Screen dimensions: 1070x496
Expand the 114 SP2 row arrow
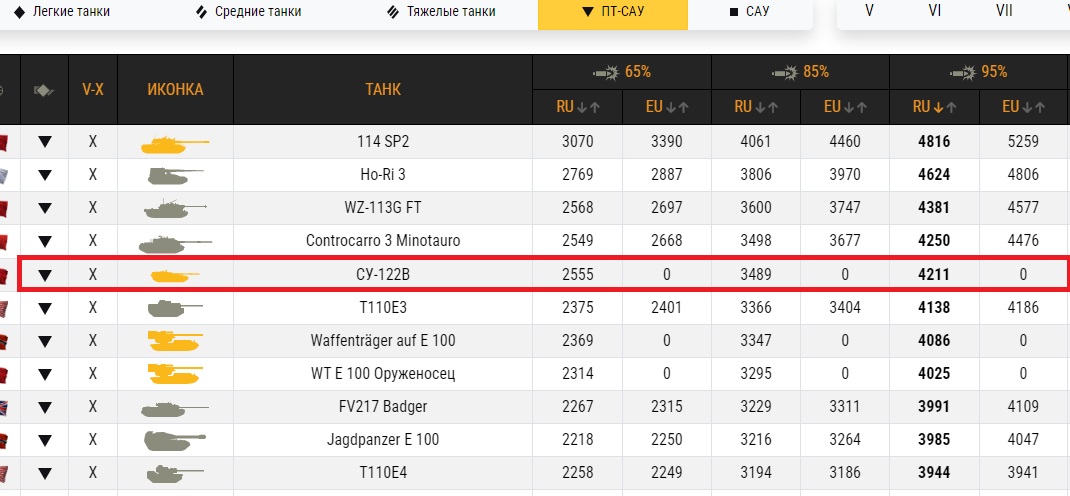[44, 143]
